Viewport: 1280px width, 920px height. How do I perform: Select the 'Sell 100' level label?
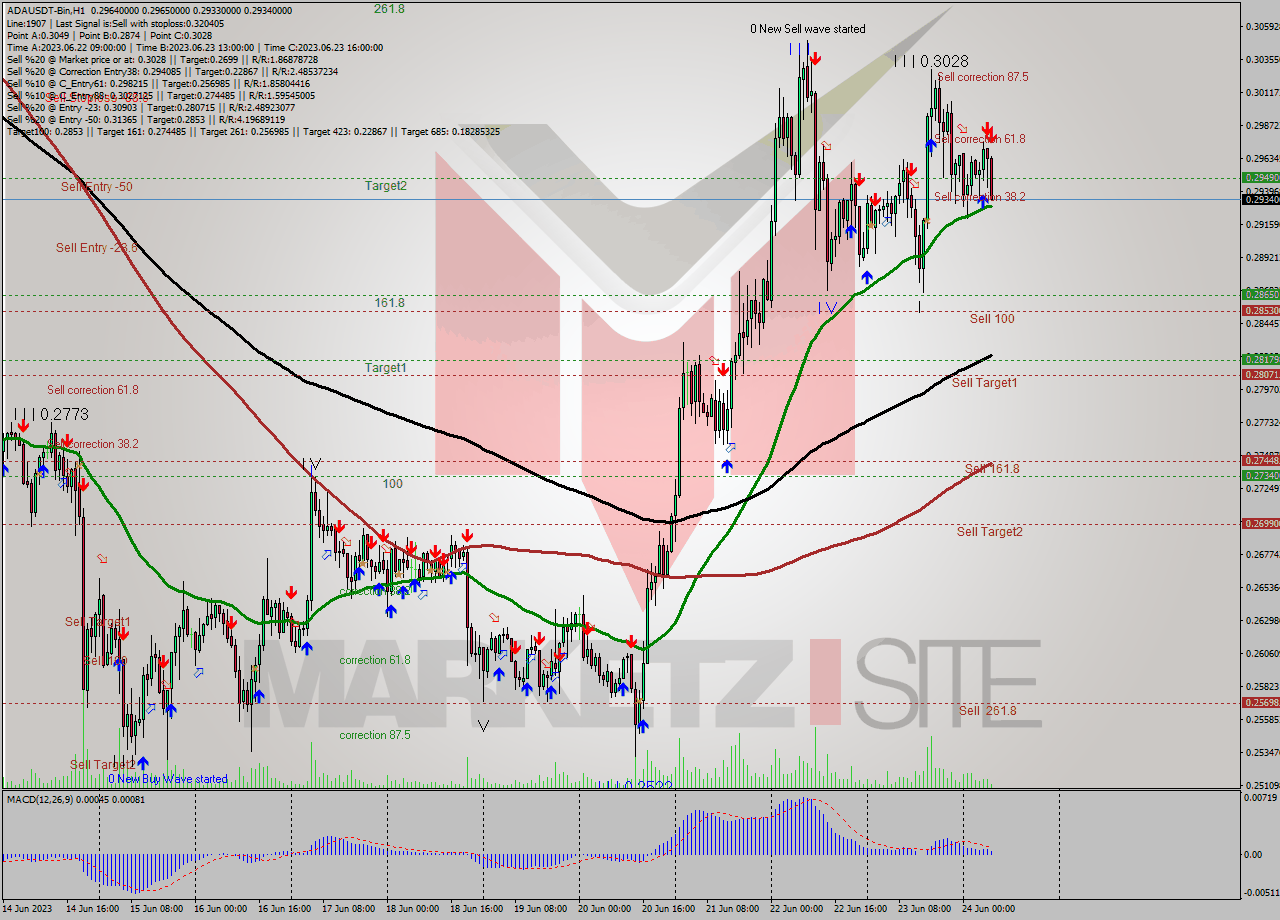click(x=992, y=319)
